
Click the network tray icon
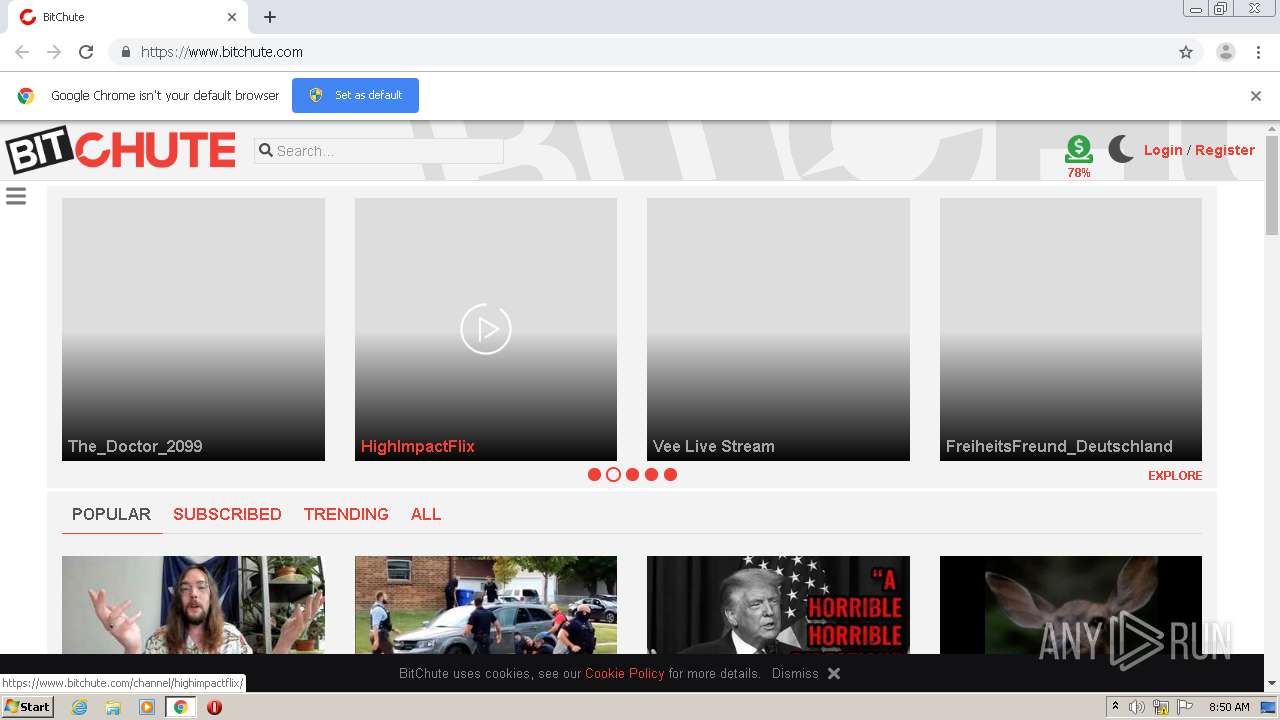point(1161,707)
